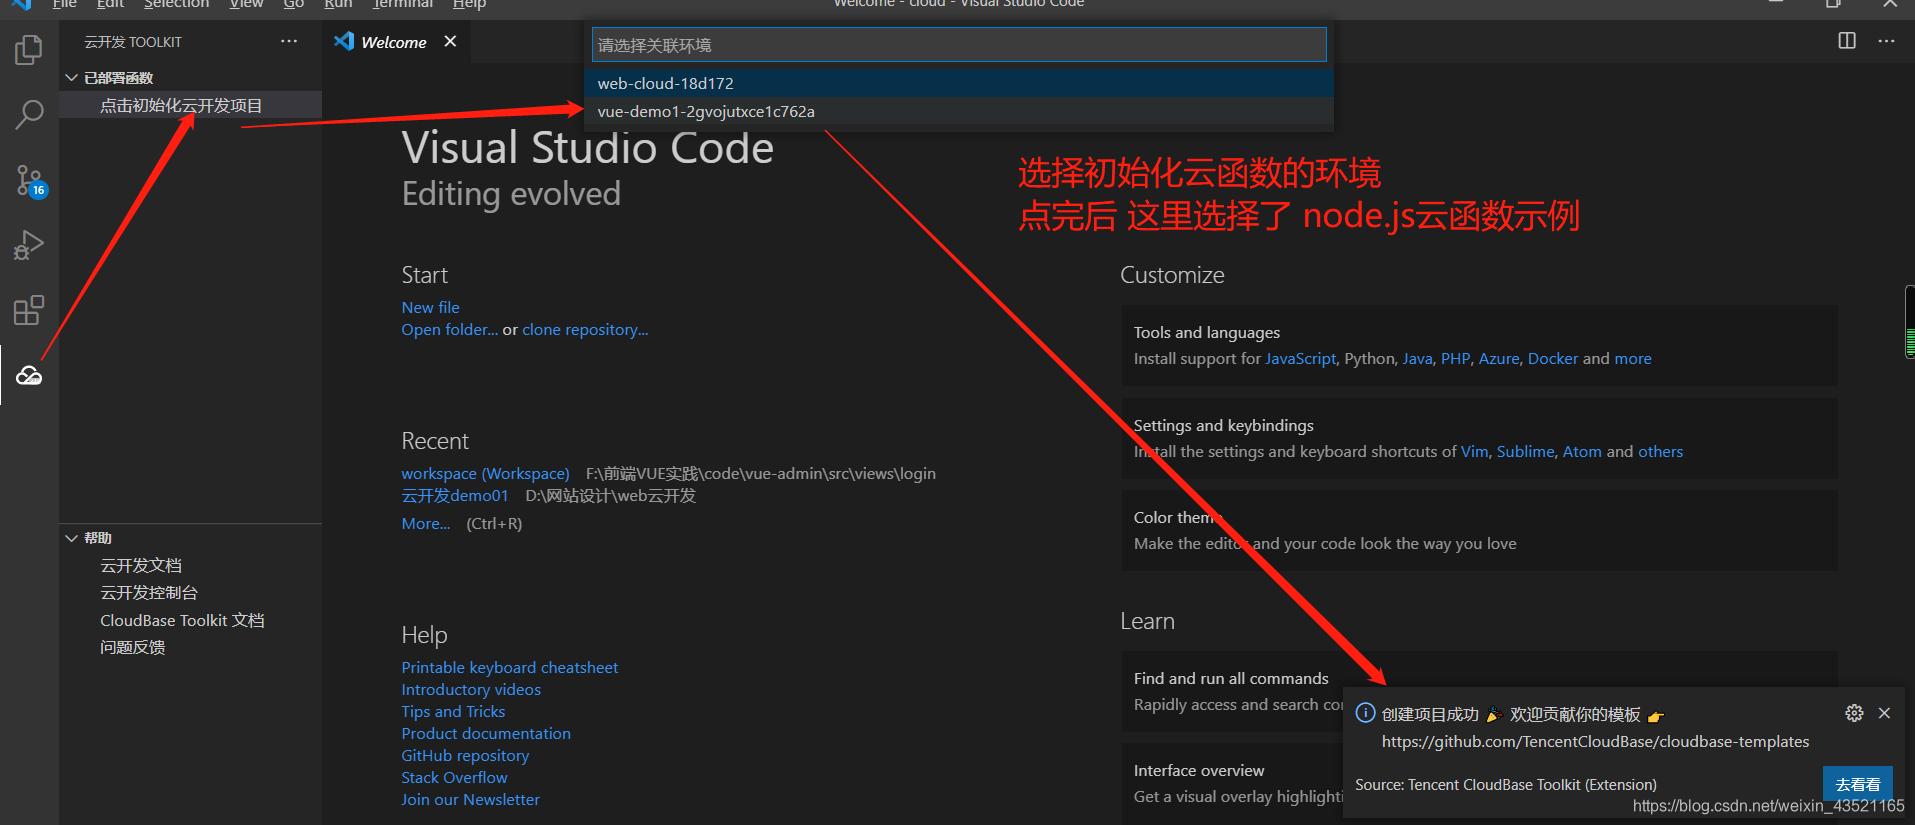Click the Tools and languages more link
This screenshot has height=825, width=1915.
coord(1633,358)
